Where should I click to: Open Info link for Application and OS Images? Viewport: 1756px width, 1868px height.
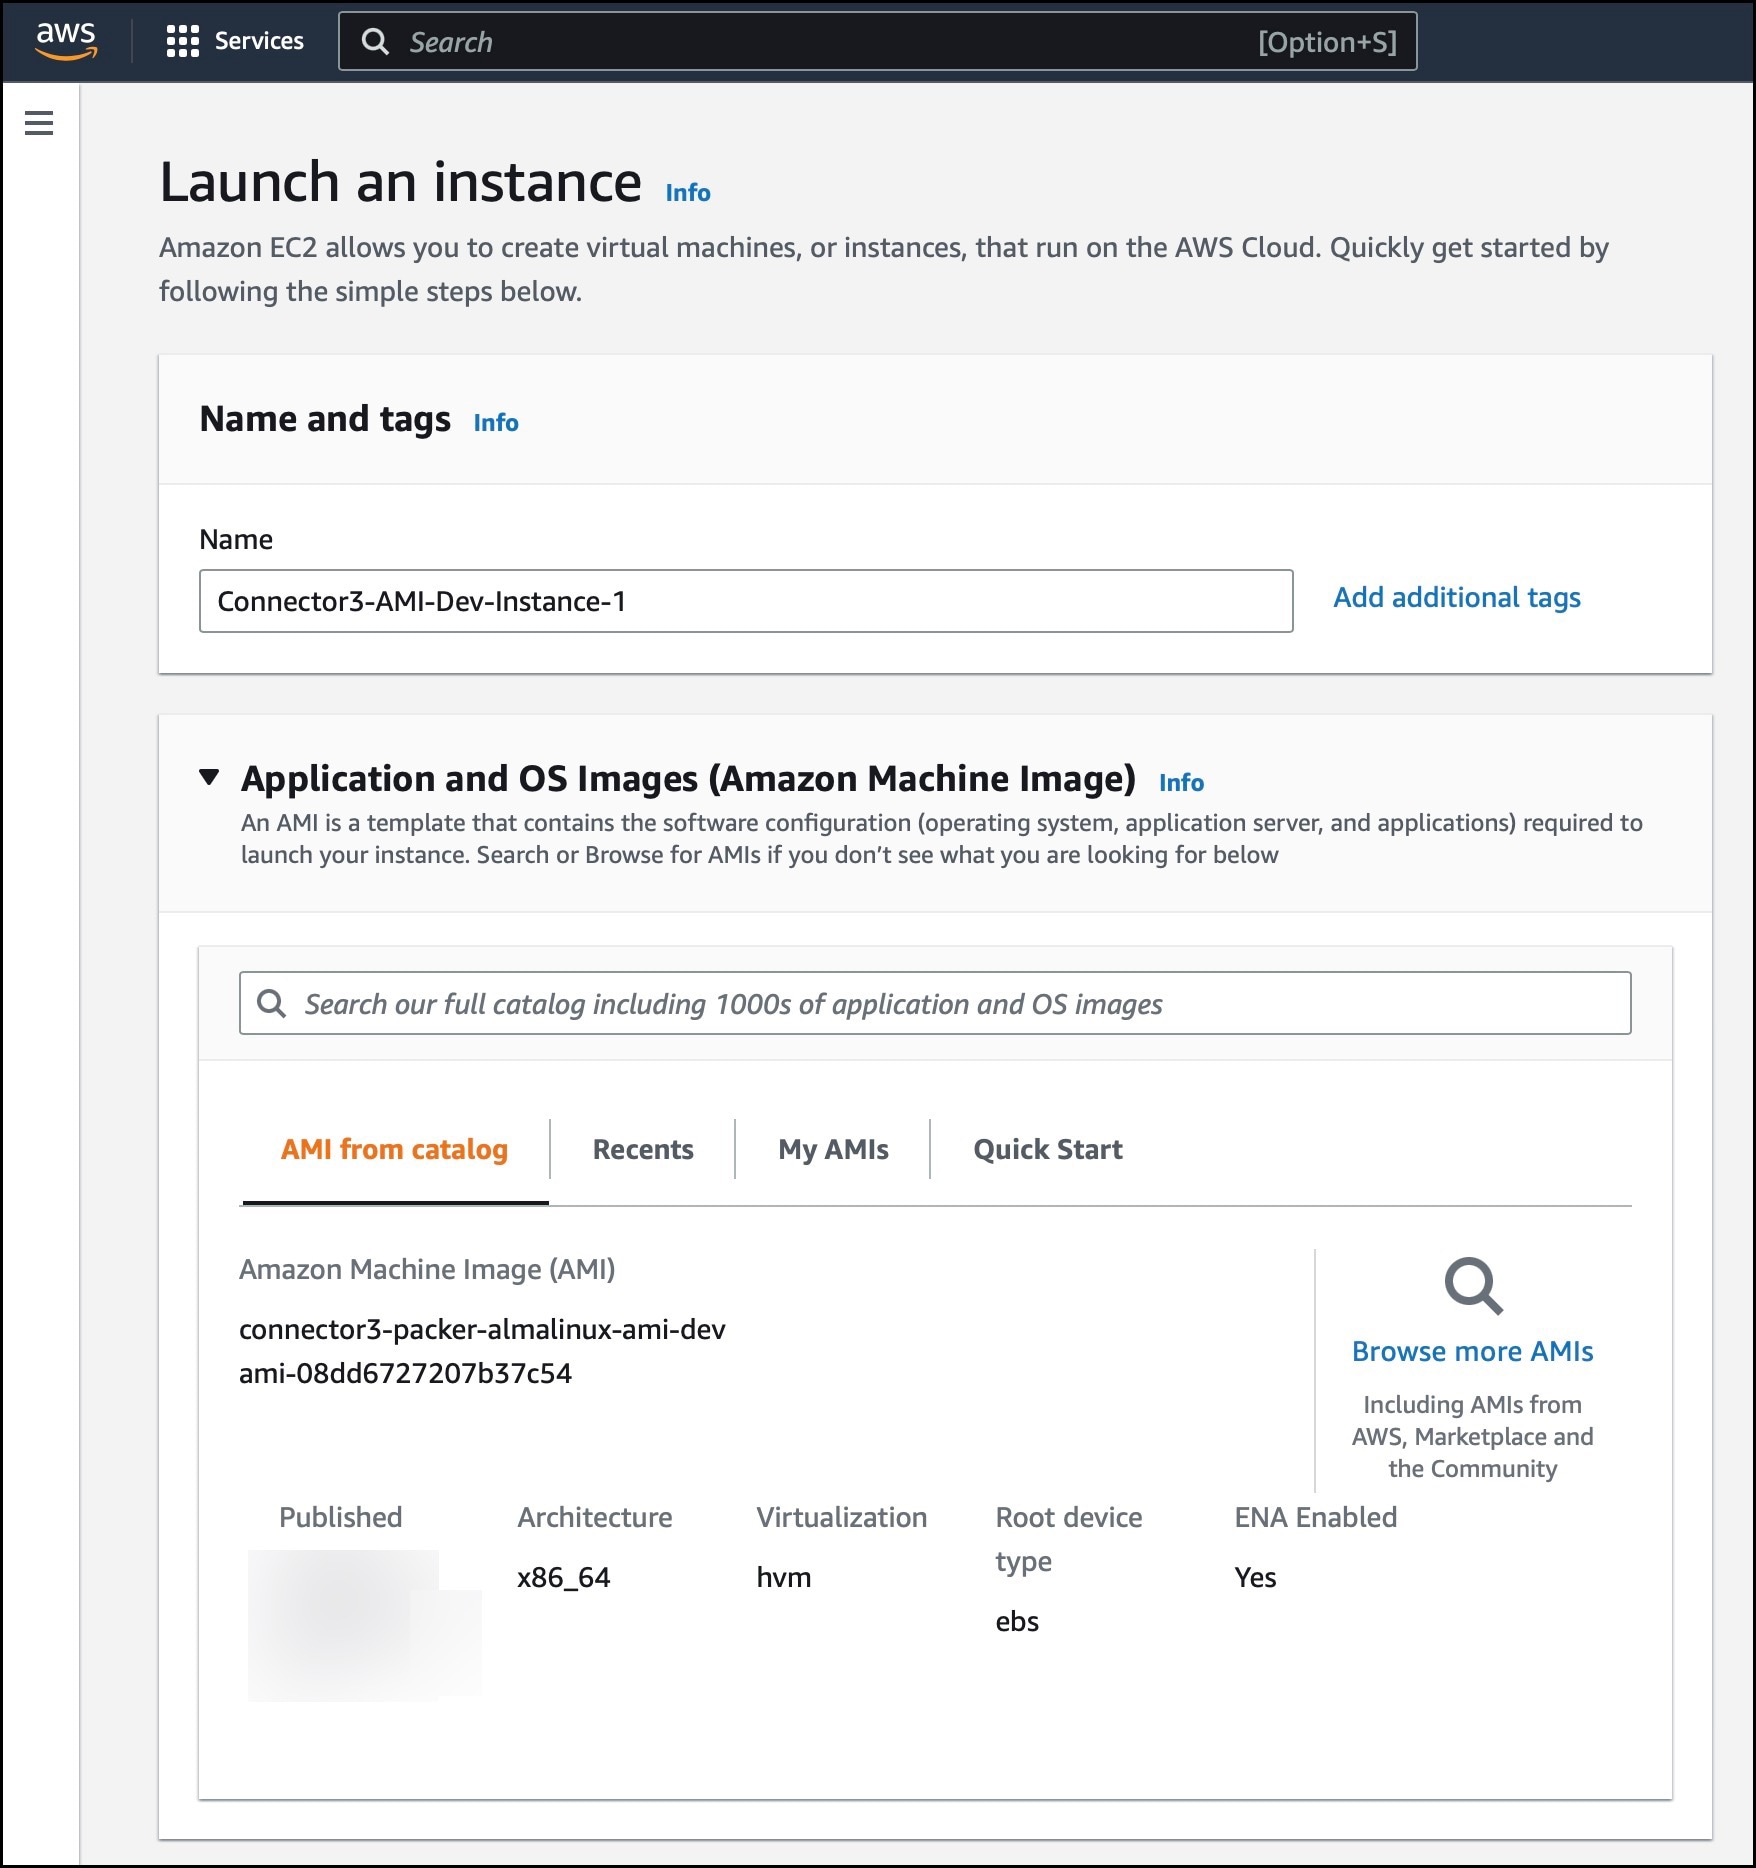(x=1181, y=782)
